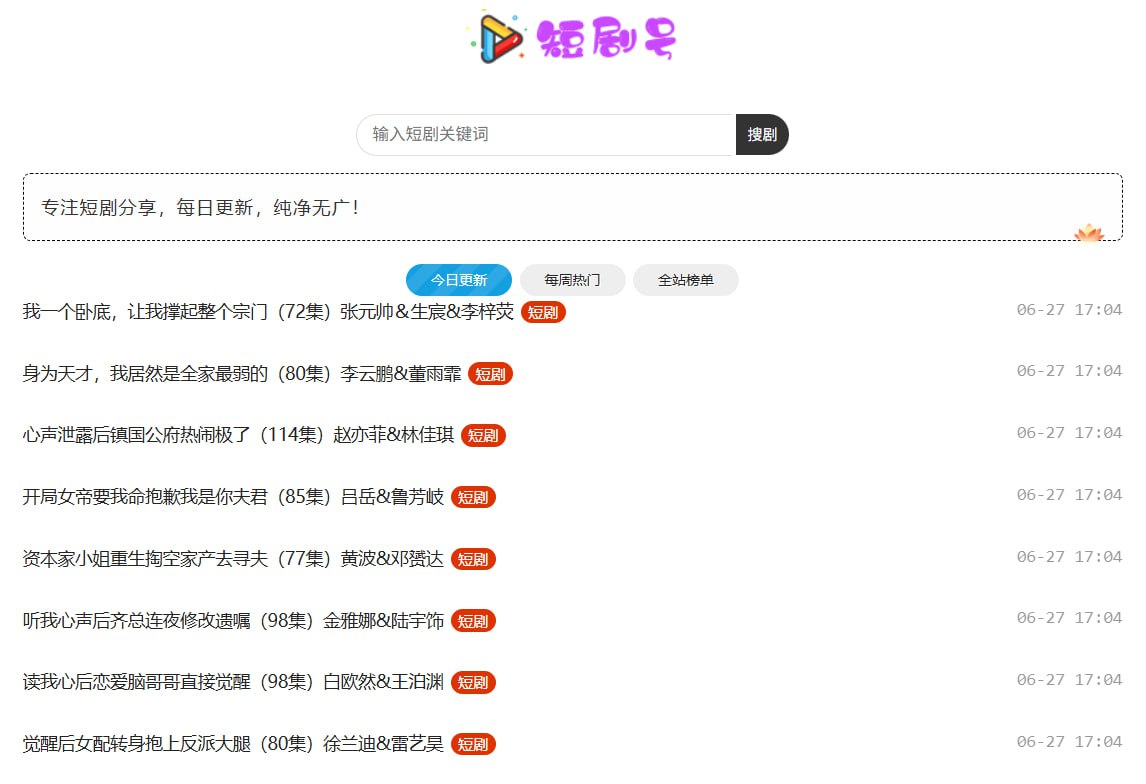Click 短剧 badge beside 开局女帝 row
Image resolution: width=1146 pixels, height=784 pixels.
pyautogui.click(x=473, y=498)
